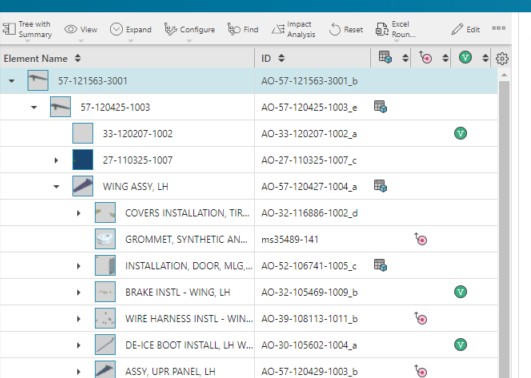Click the pink target icon in the ASSY, UPR PANEL row
The height and width of the screenshot is (378, 531).
click(421, 371)
